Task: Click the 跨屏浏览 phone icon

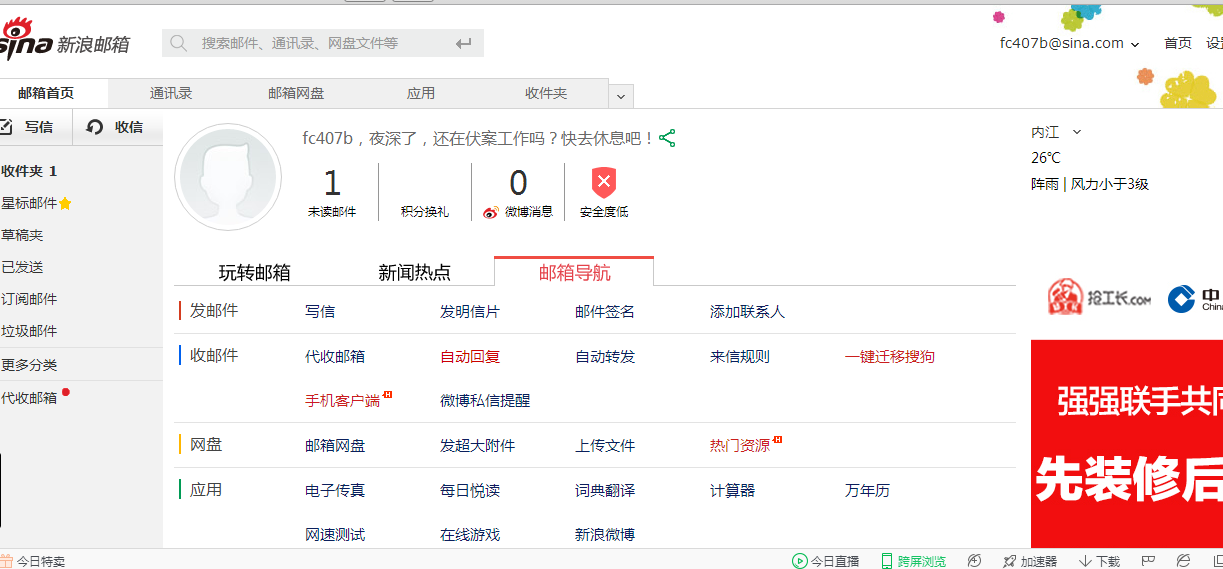Action: point(886,561)
